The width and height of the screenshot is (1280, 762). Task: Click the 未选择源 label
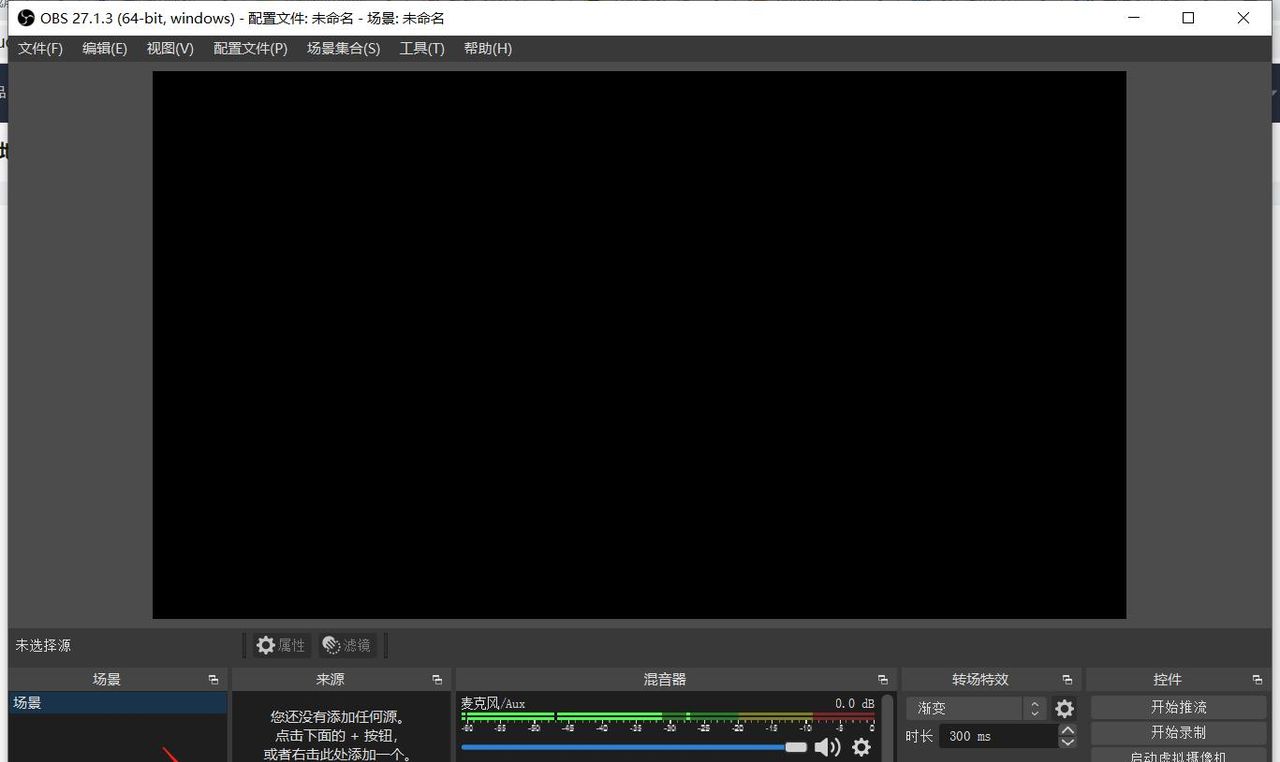tap(43, 645)
